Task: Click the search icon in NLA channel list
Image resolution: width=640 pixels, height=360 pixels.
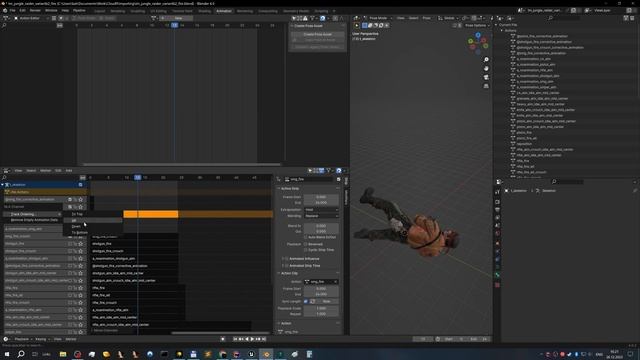Action: 4,178
